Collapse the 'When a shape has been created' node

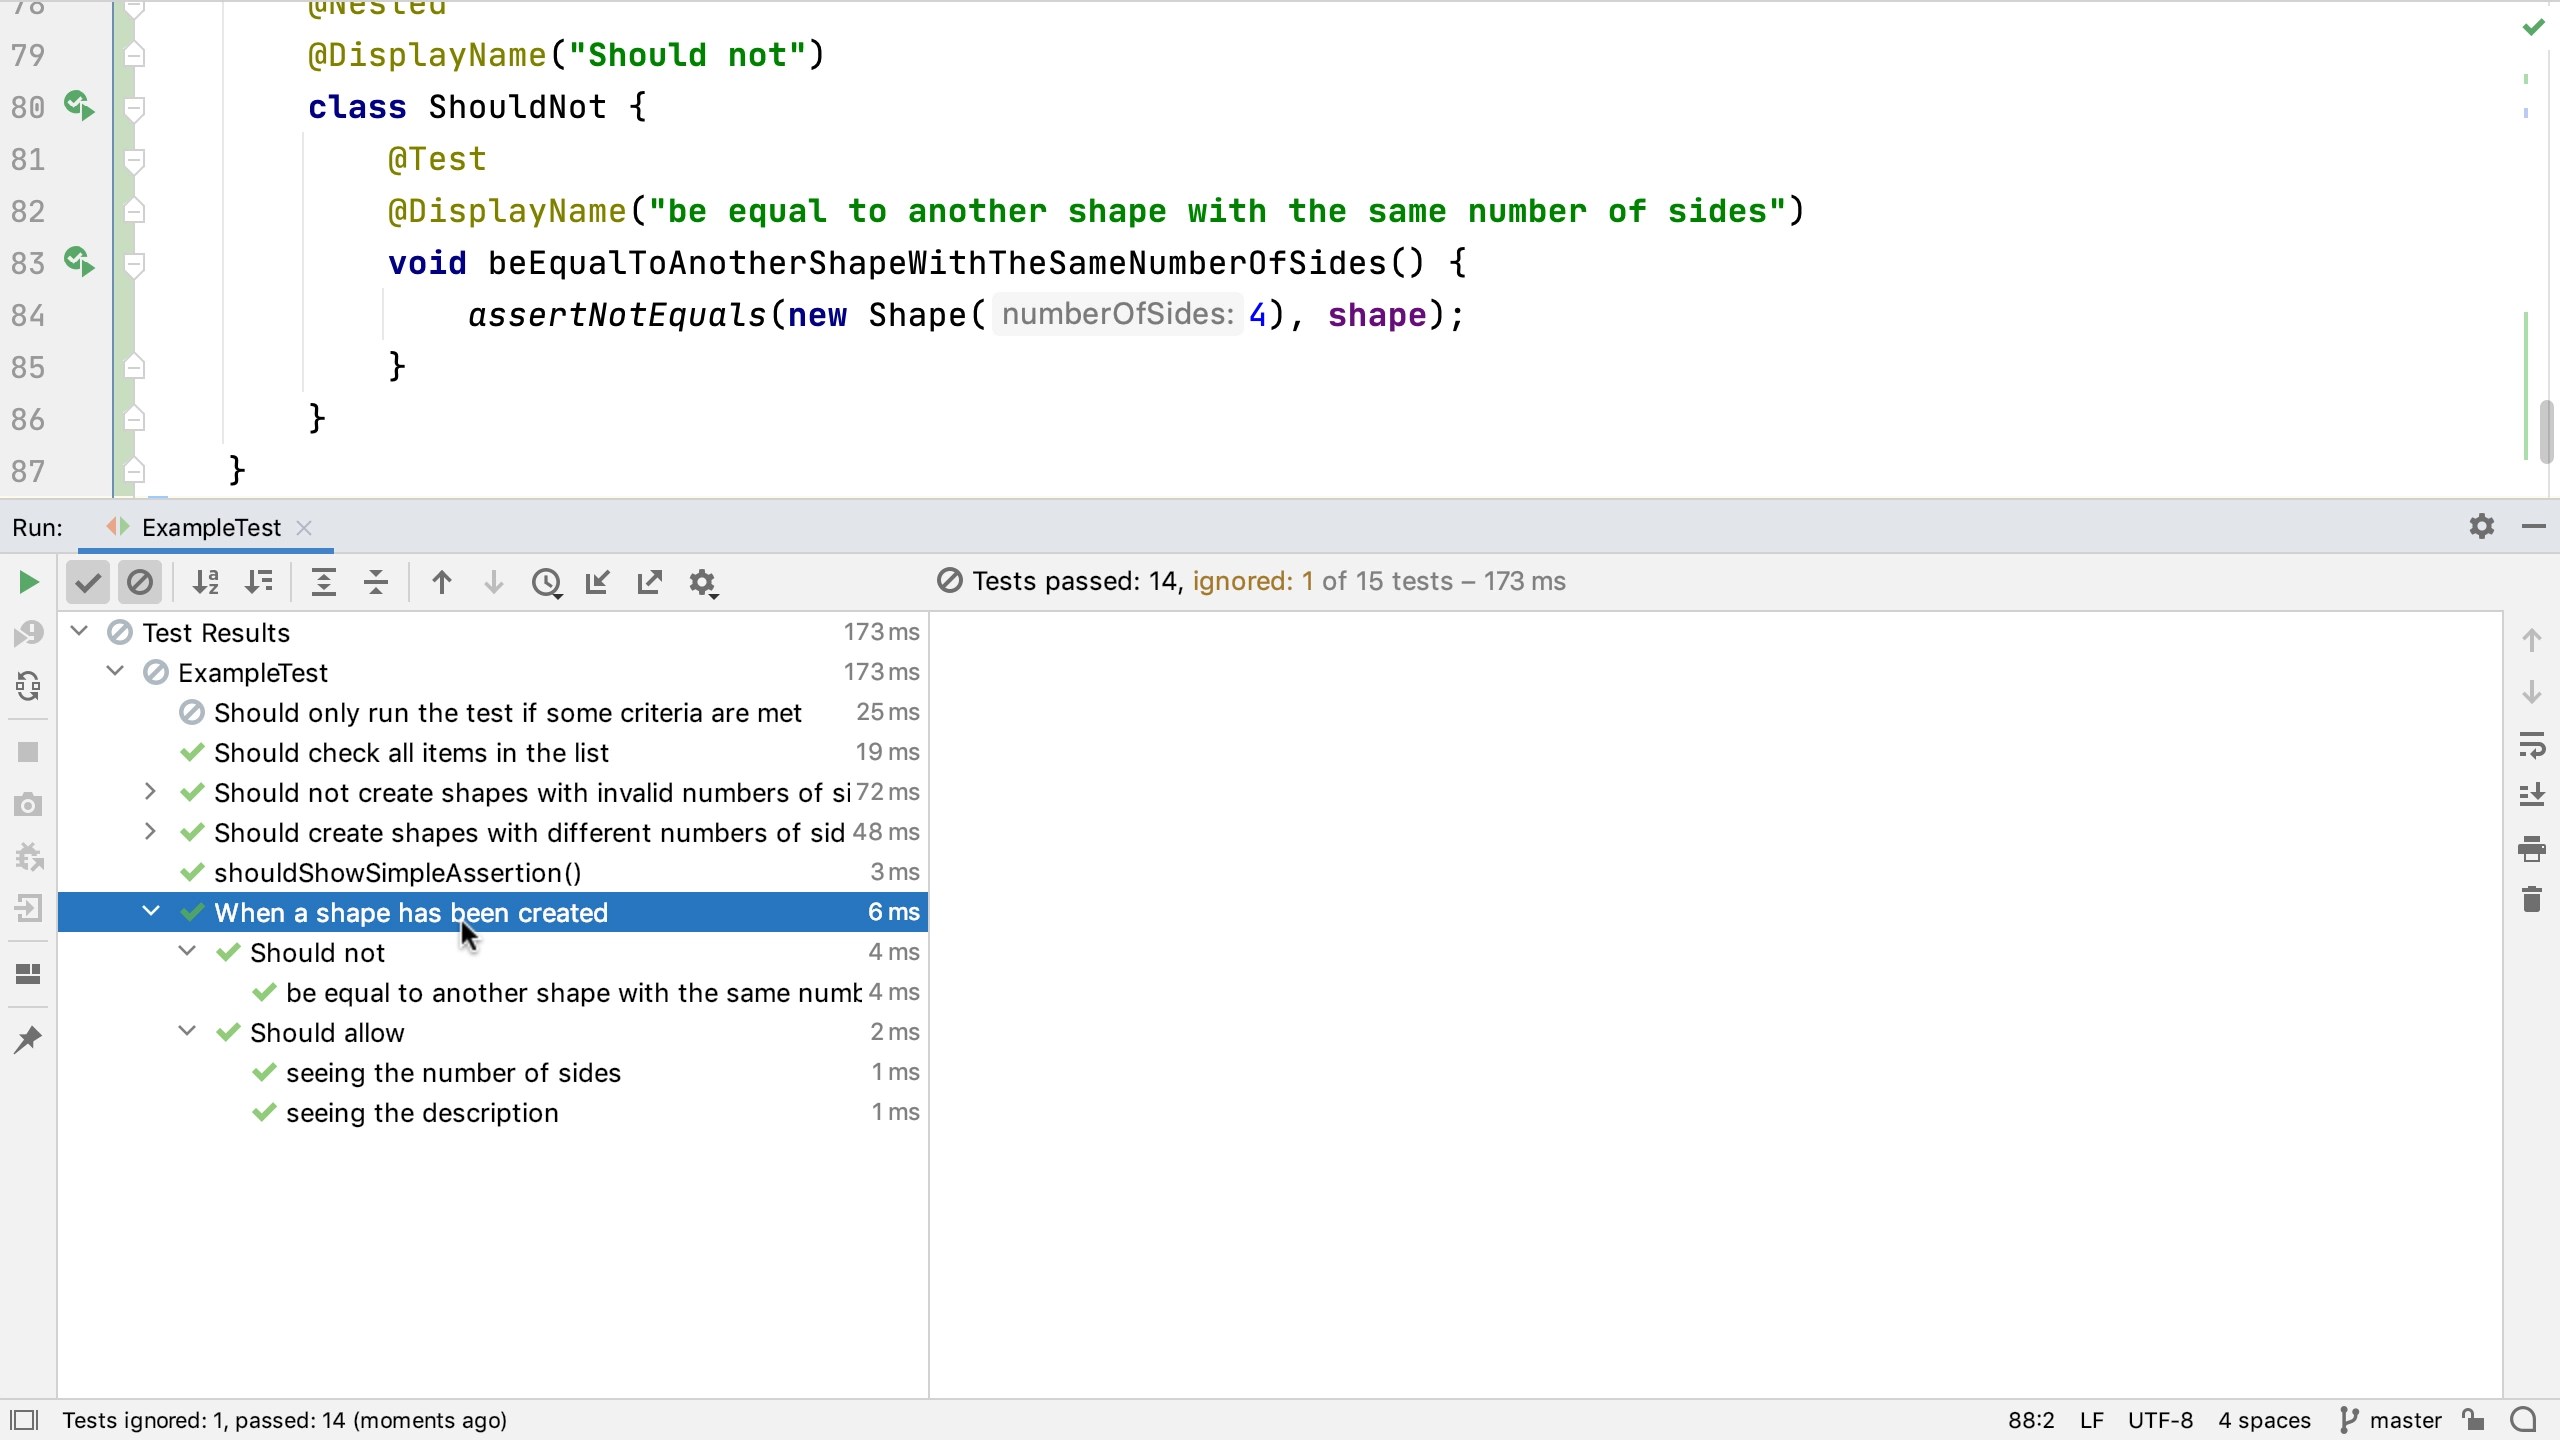coord(152,911)
